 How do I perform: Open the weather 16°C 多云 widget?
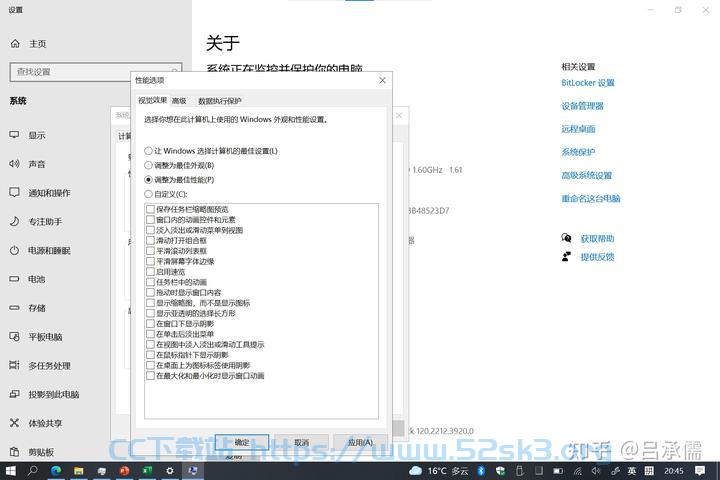point(439,471)
